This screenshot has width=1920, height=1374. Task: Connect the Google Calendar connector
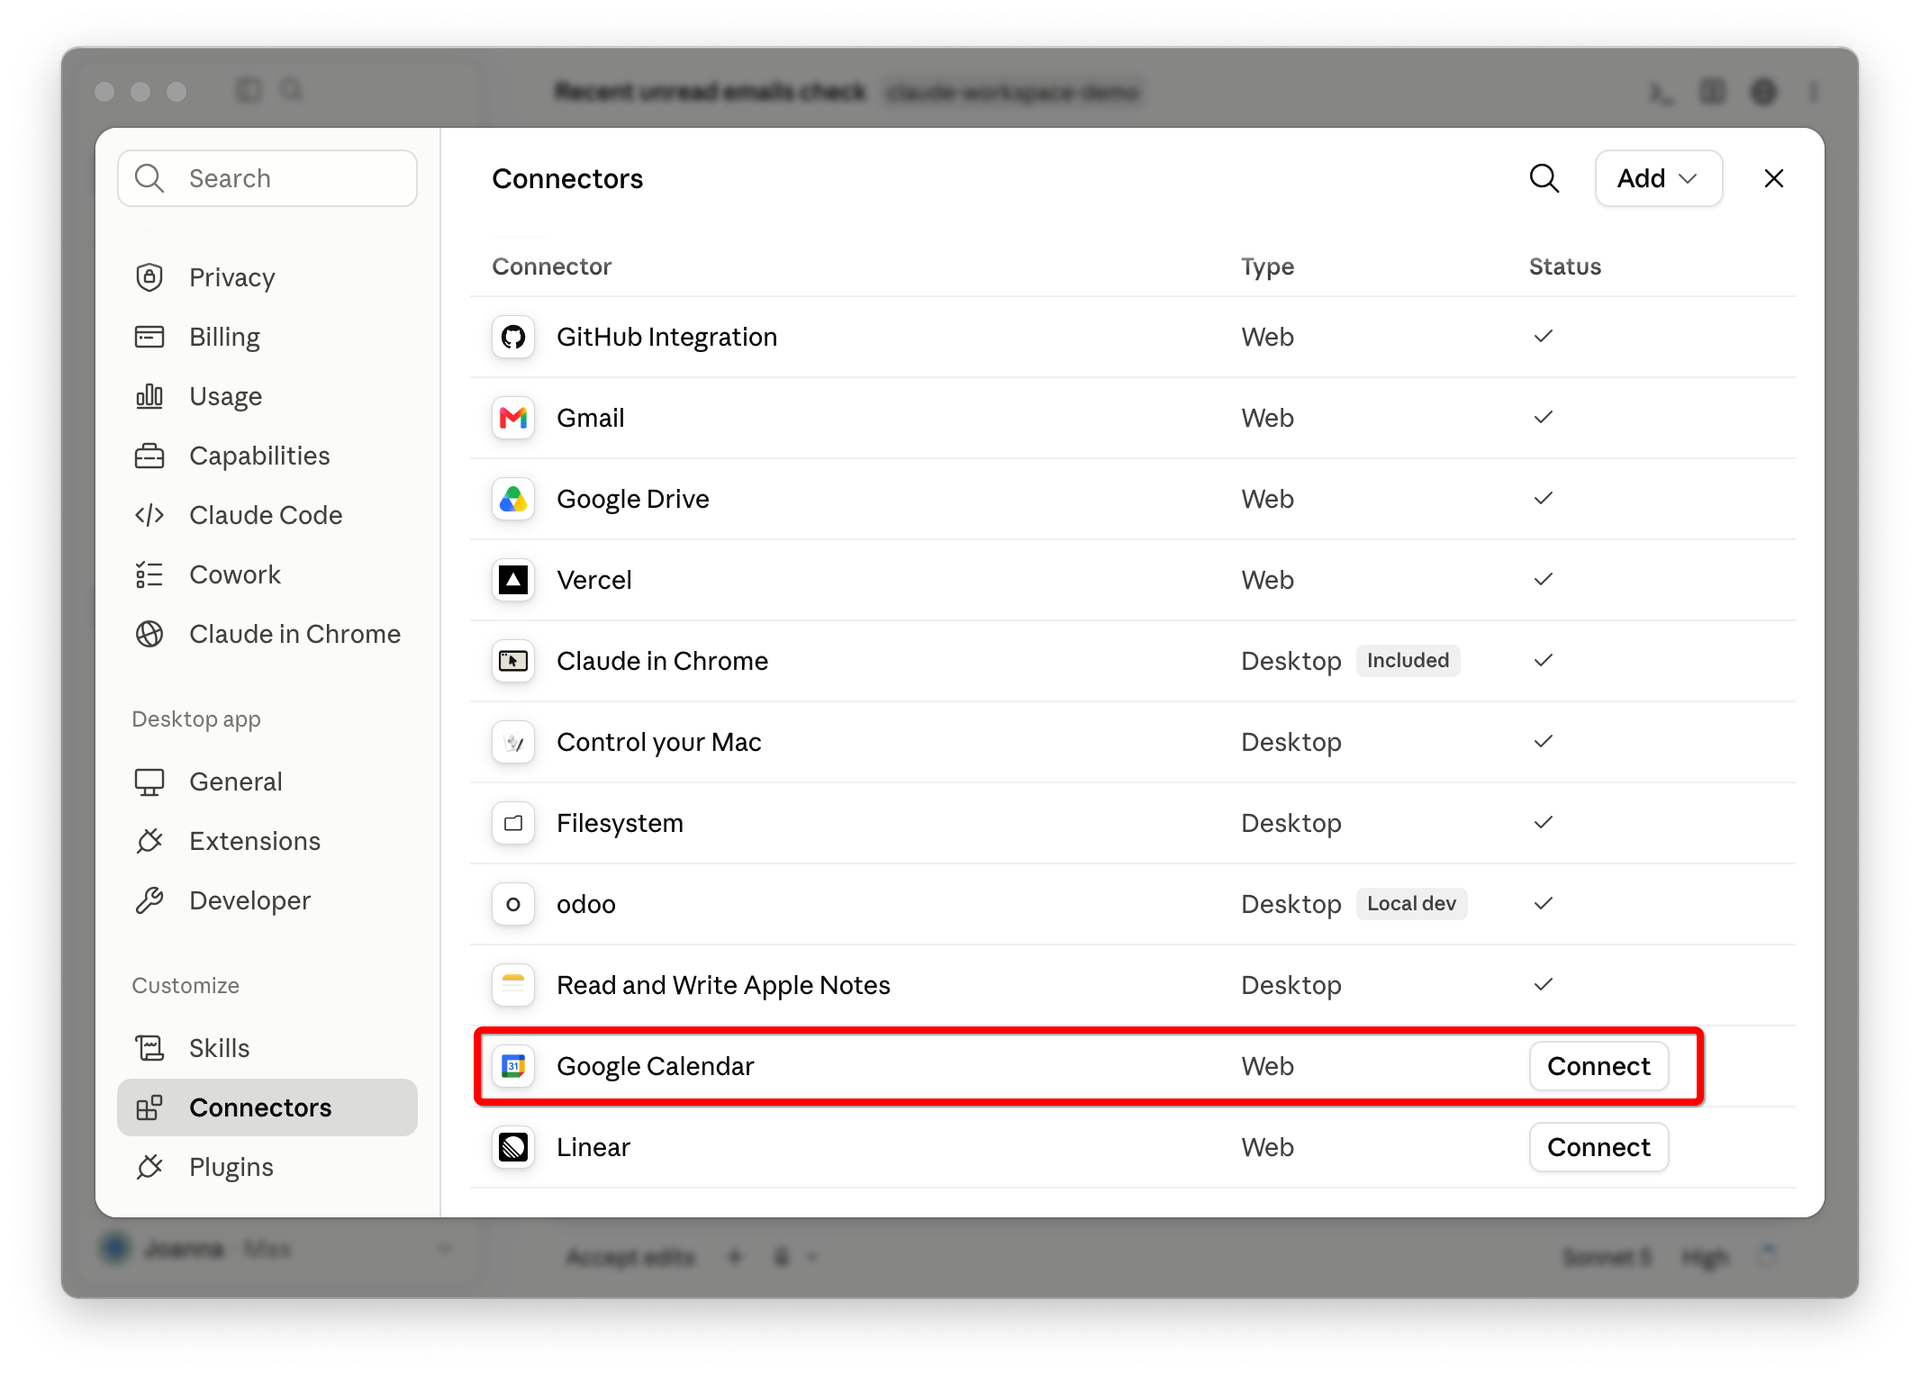click(1598, 1066)
